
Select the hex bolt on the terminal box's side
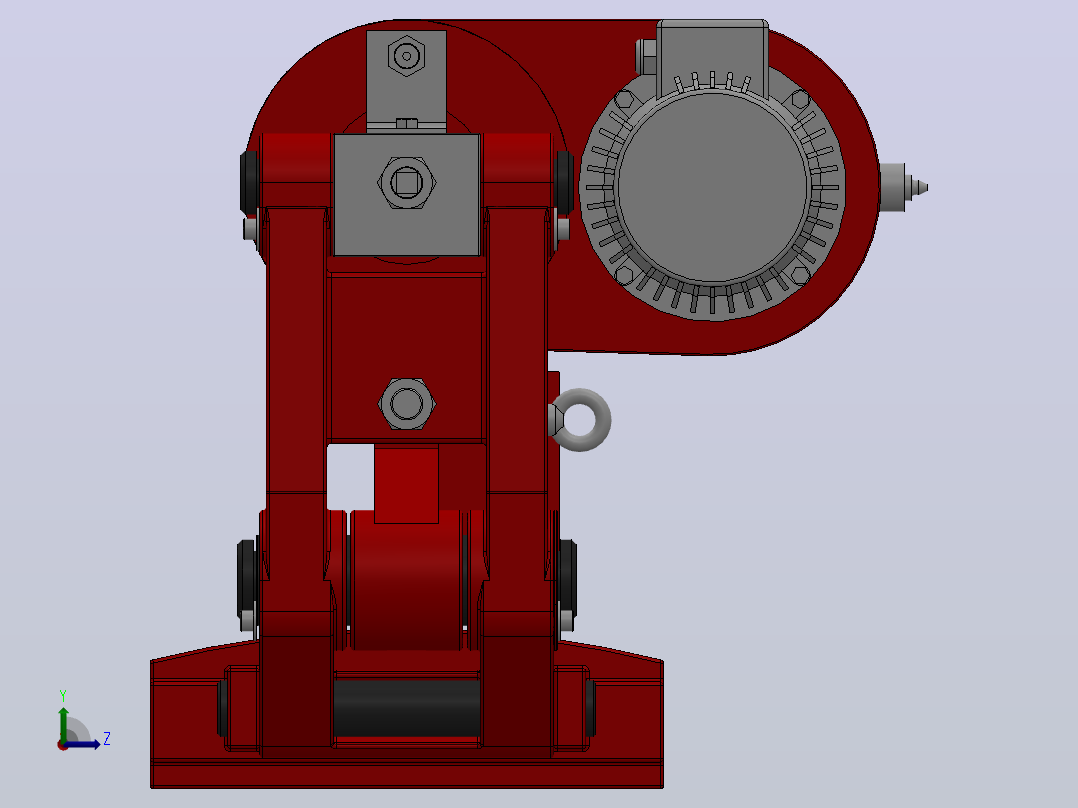pyautogui.click(x=646, y=56)
